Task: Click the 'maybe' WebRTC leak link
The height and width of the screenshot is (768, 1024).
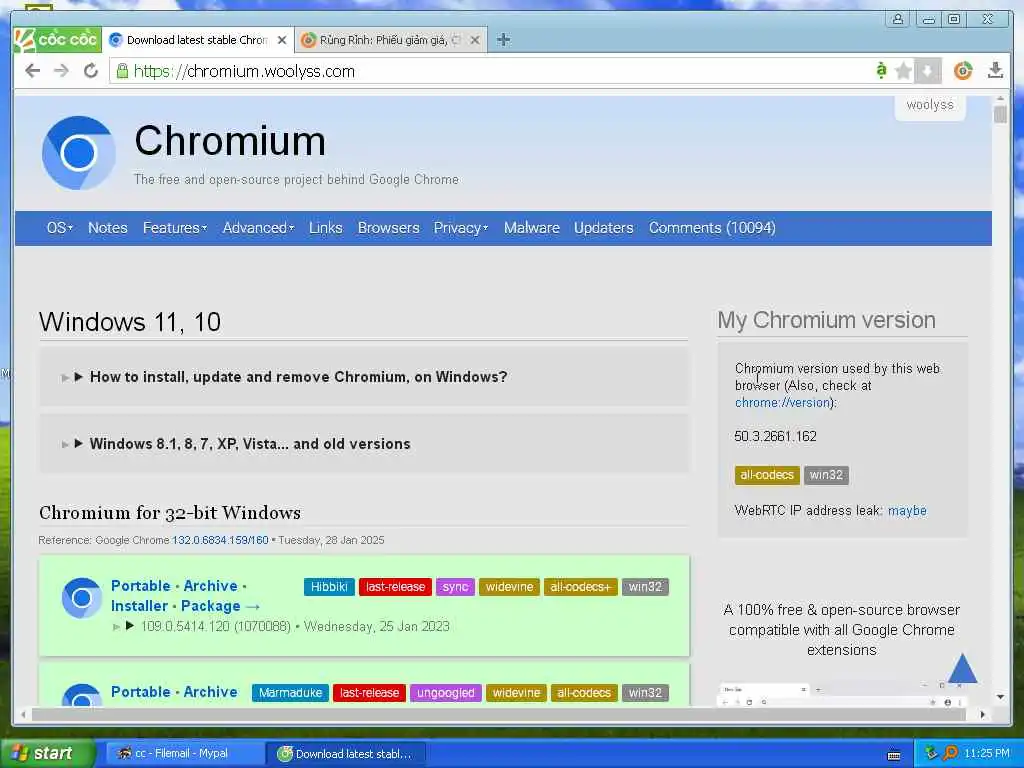Action: (x=907, y=511)
